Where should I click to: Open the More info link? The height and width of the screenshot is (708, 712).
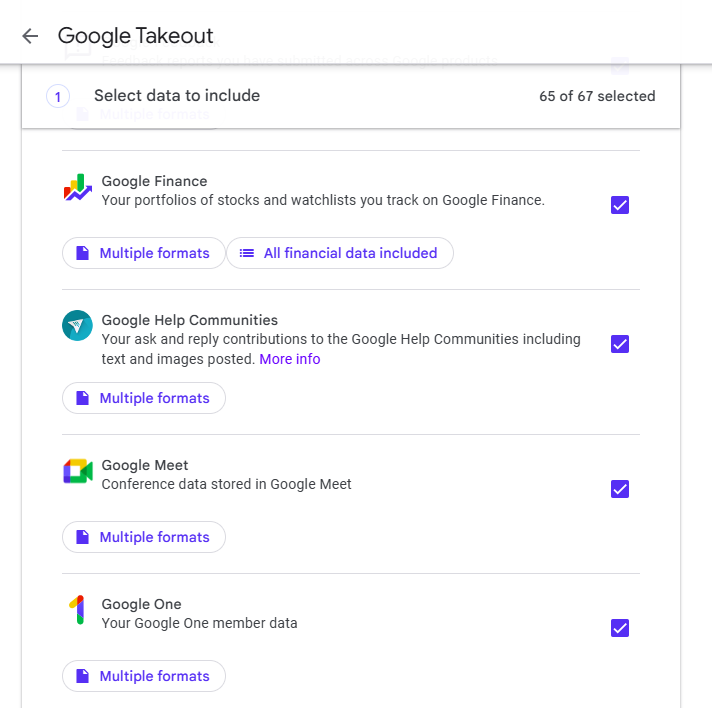pyautogui.click(x=290, y=359)
